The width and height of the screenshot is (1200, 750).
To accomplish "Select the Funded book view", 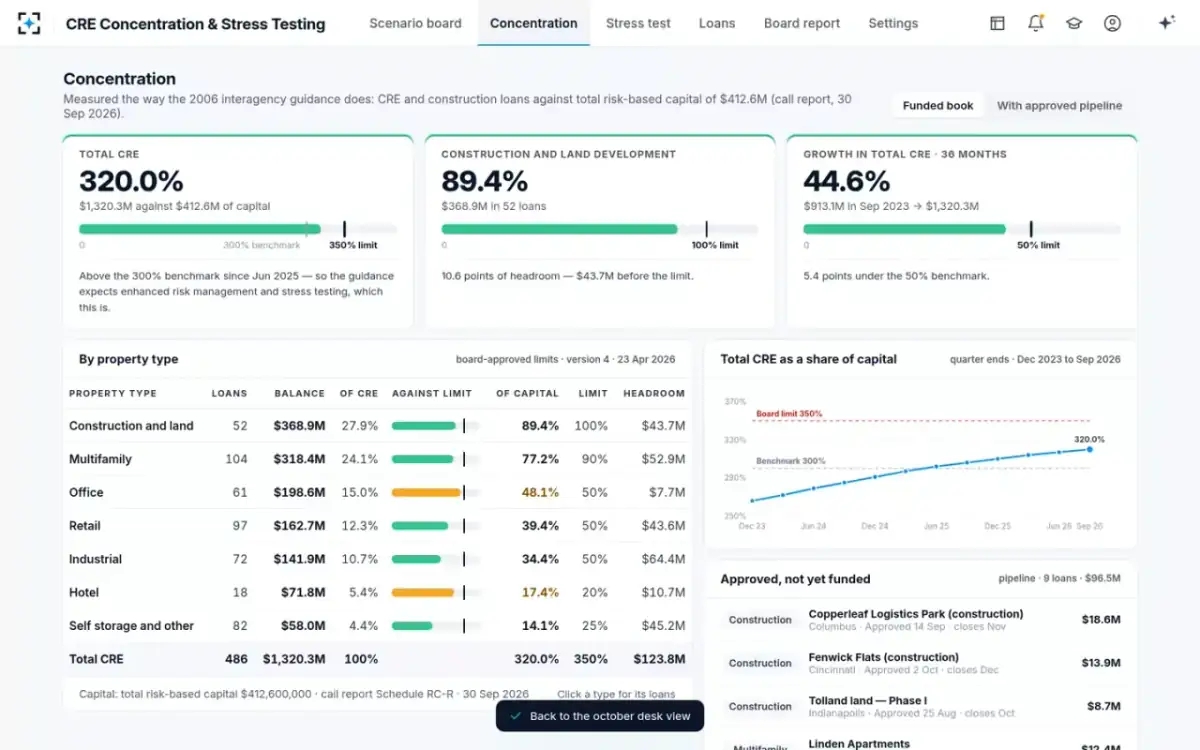I will pyautogui.click(x=938, y=106).
